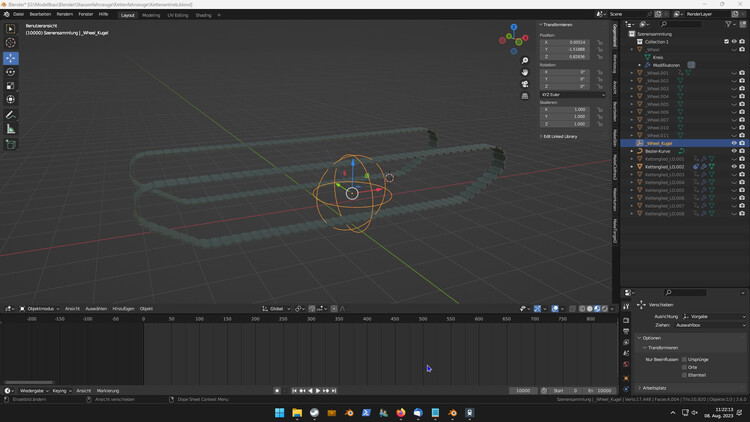Select the Measure tool
Screen dimensions: 750x422
coord(11,129)
